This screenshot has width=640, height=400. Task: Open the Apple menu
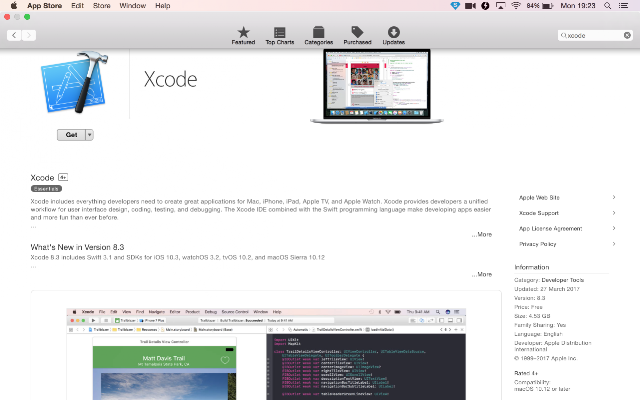[13, 6]
